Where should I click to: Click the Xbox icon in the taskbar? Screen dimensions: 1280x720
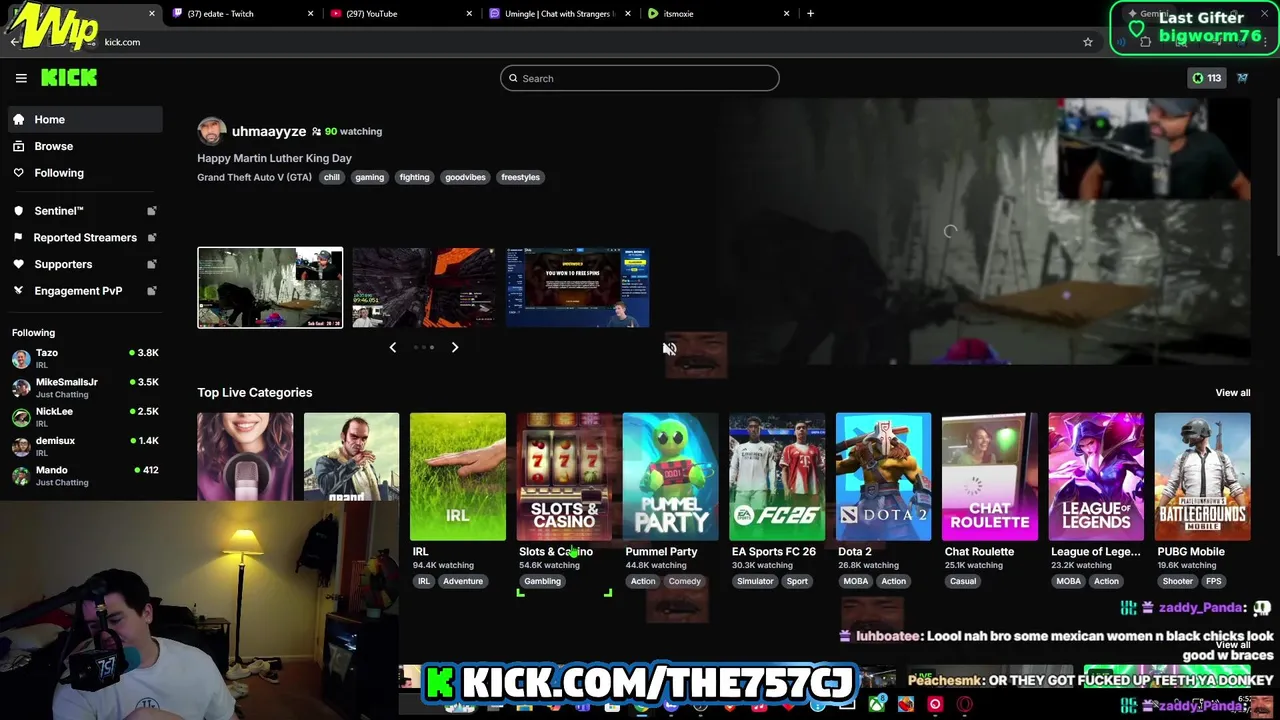pyautogui.click(x=877, y=704)
